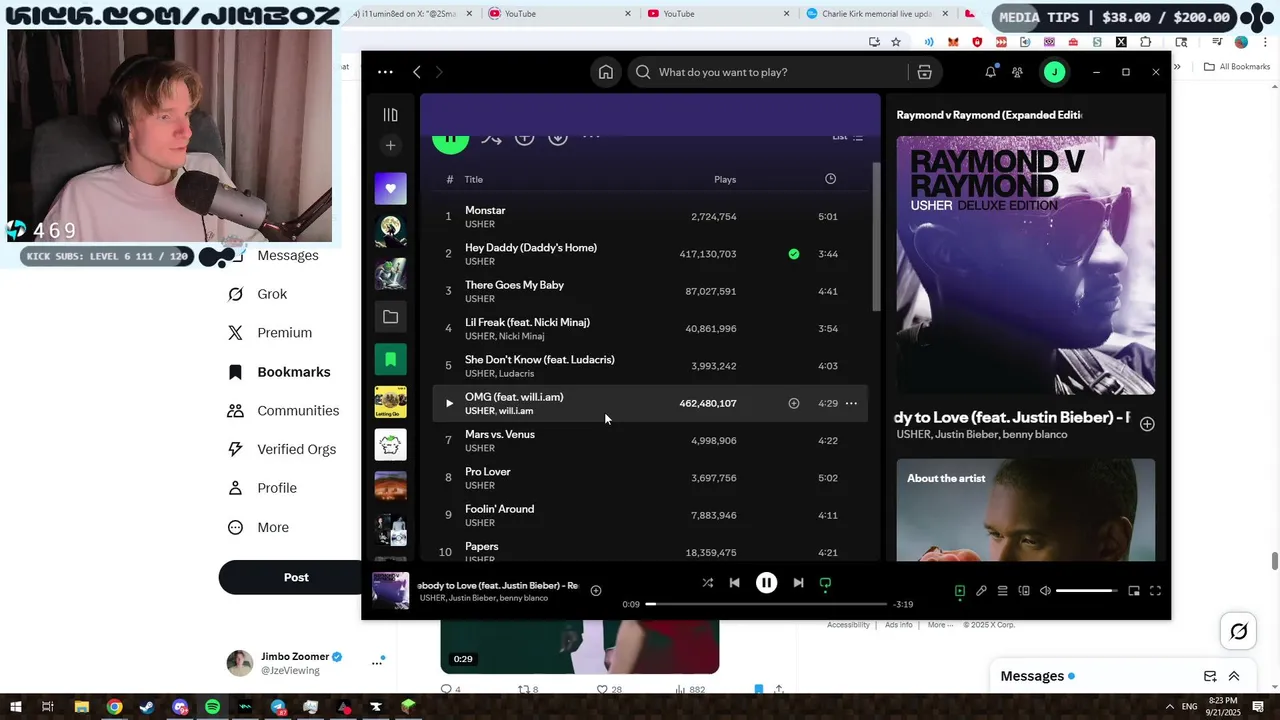Viewport: 1280px width, 720px height.
Task: Add OMG to Liked Songs
Action: point(793,404)
